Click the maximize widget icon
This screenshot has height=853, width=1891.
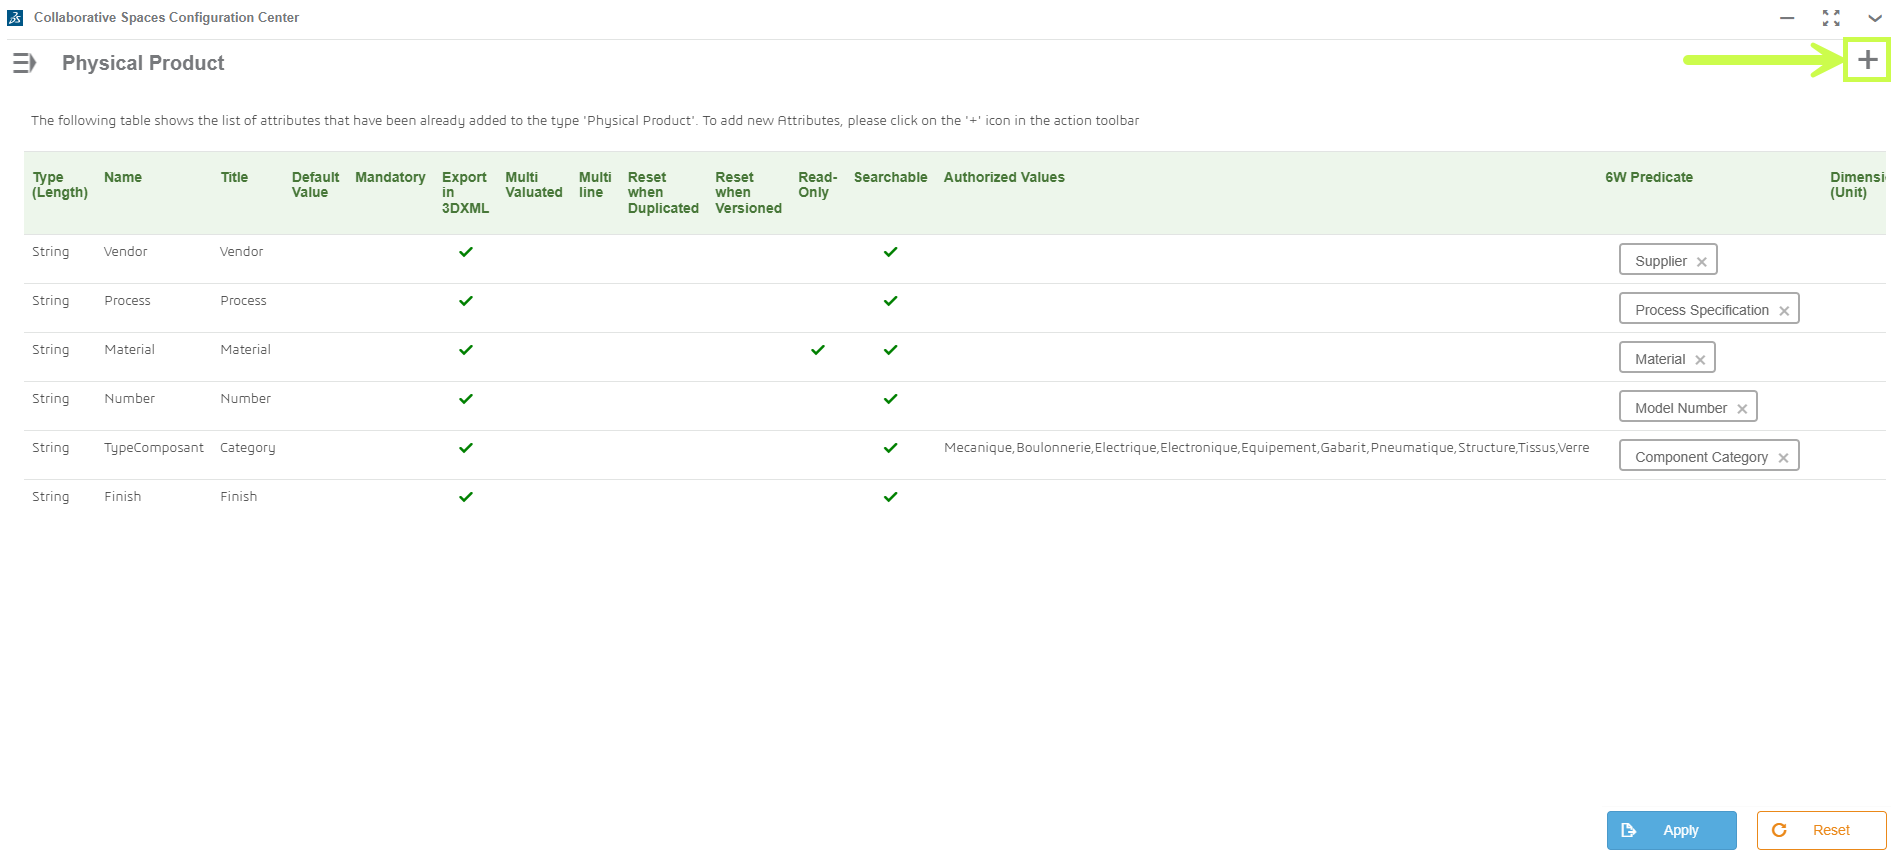1831,18
